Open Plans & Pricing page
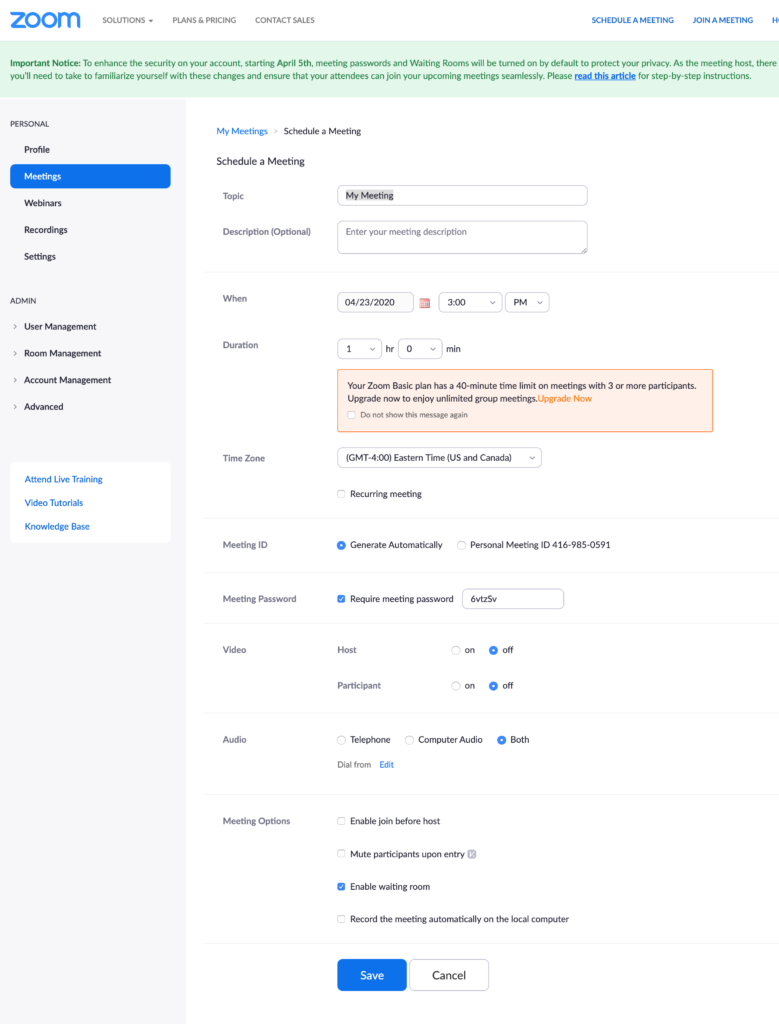This screenshot has height=1024, width=779. (204, 20)
